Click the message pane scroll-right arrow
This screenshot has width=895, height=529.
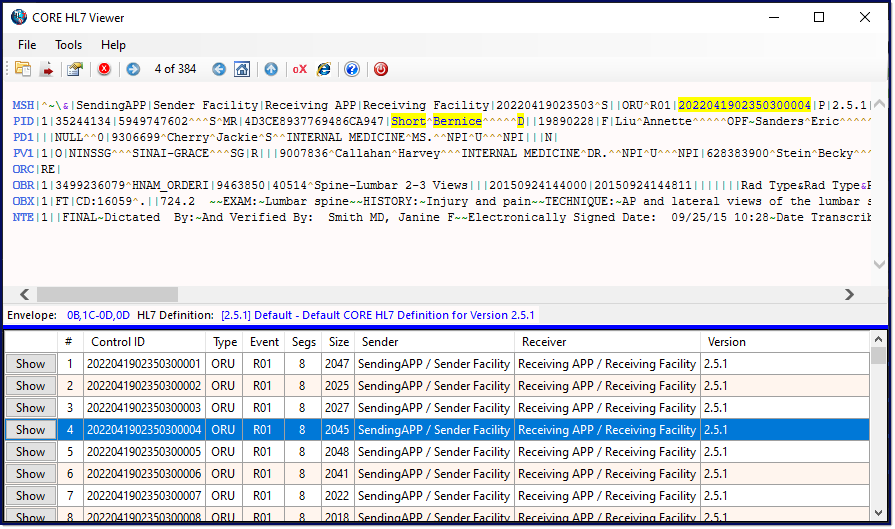click(849, 294)
